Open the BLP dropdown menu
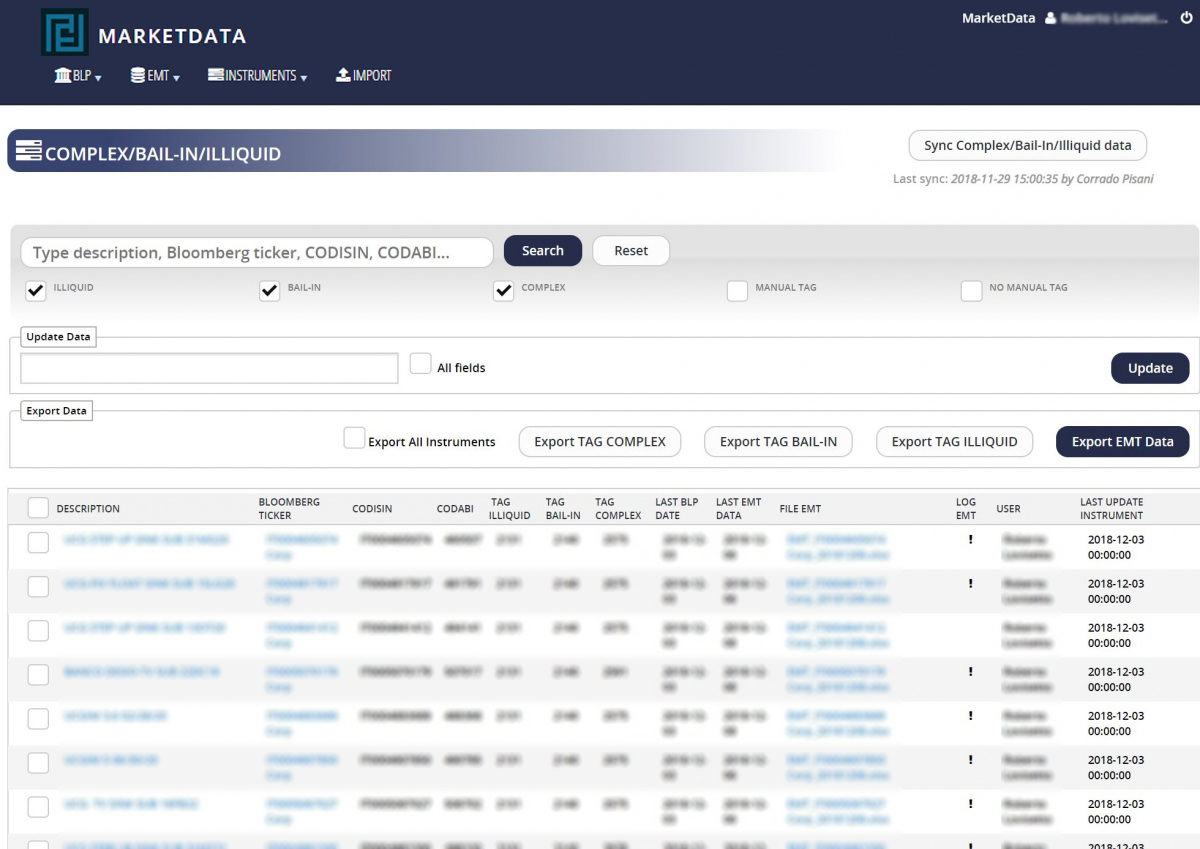 click(x=78, y=75)
